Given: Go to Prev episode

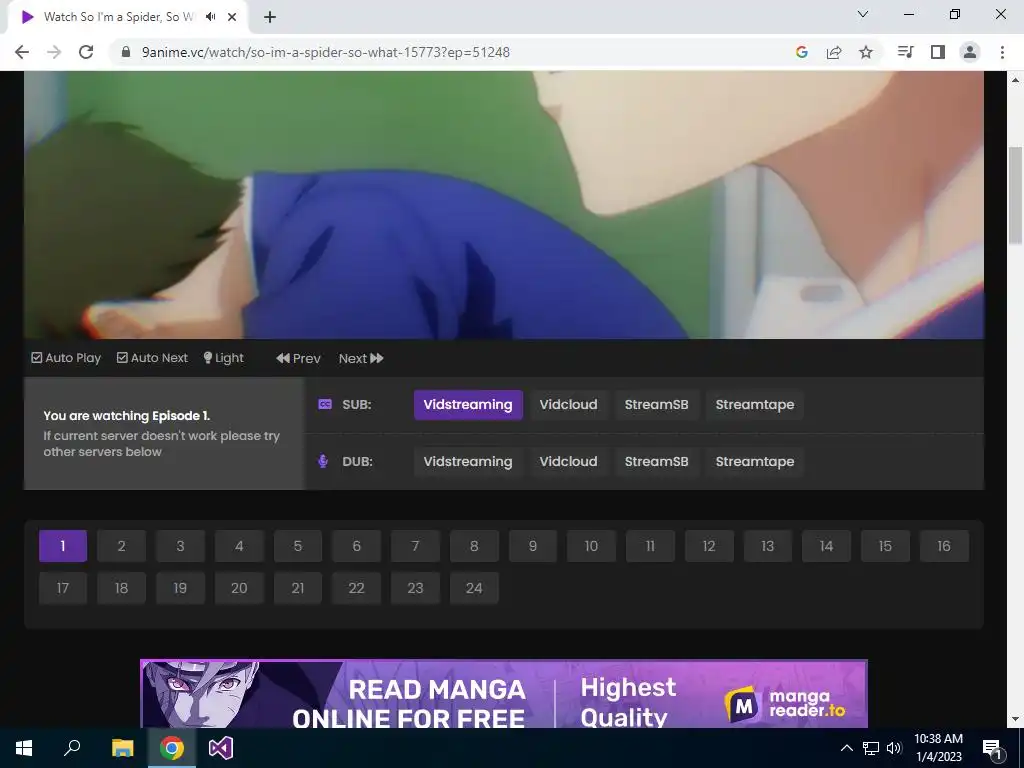Looking at the screenshot, I should (x=298, y=359).
